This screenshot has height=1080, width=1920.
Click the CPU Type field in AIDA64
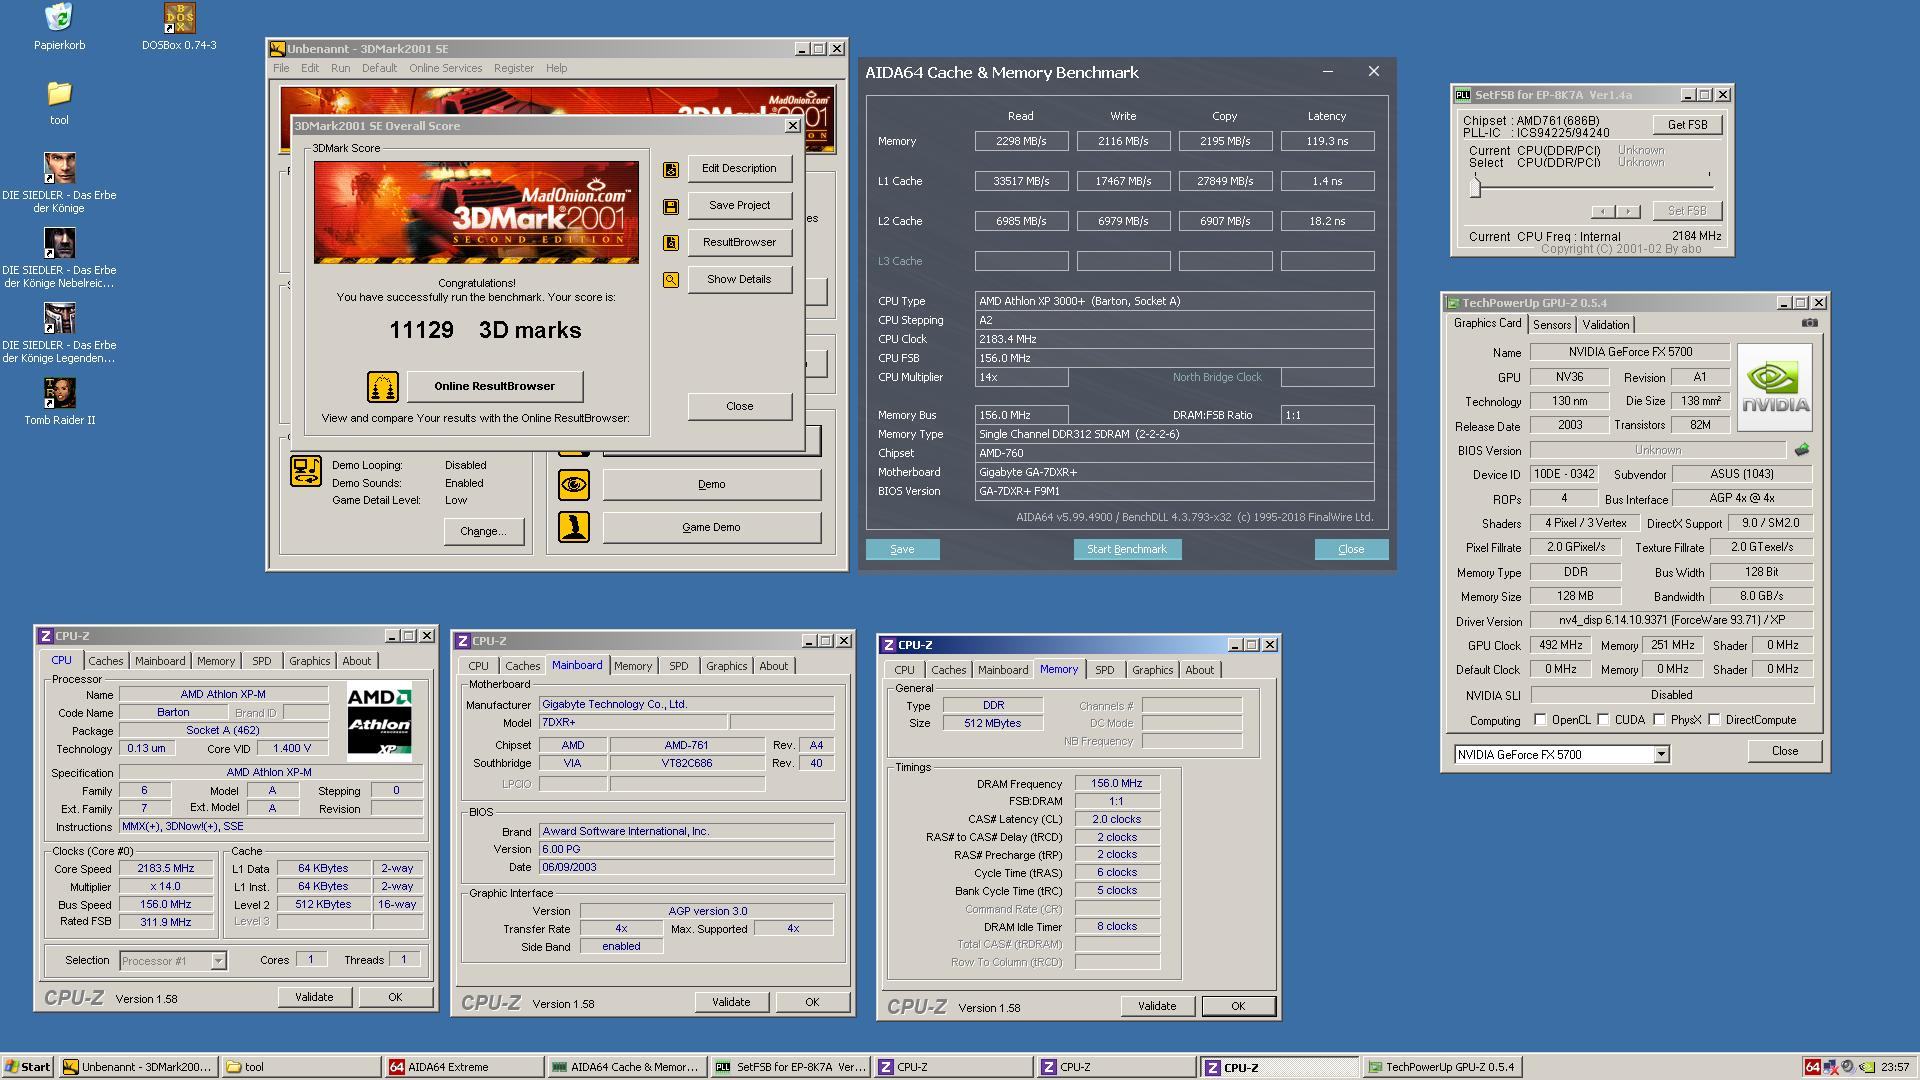pos(1174,301)
